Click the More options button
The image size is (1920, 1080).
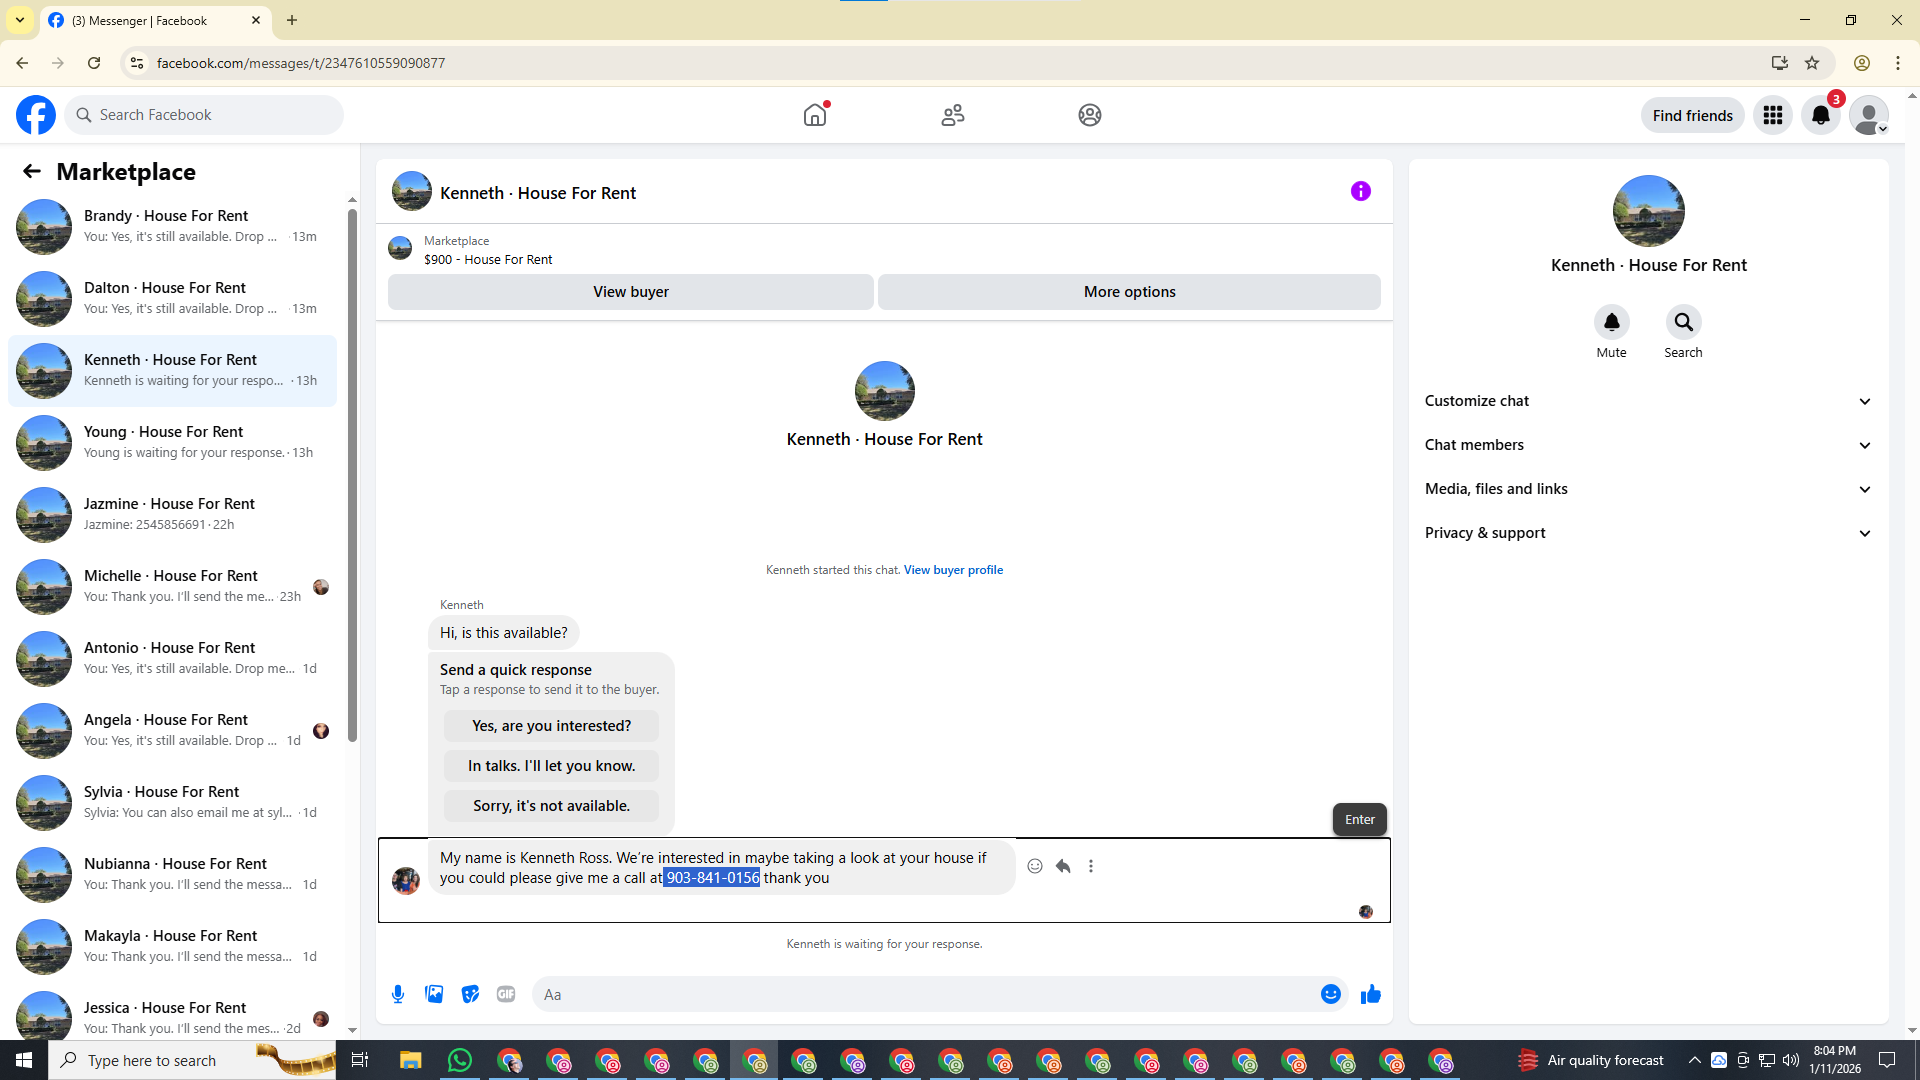(1129, 292)
